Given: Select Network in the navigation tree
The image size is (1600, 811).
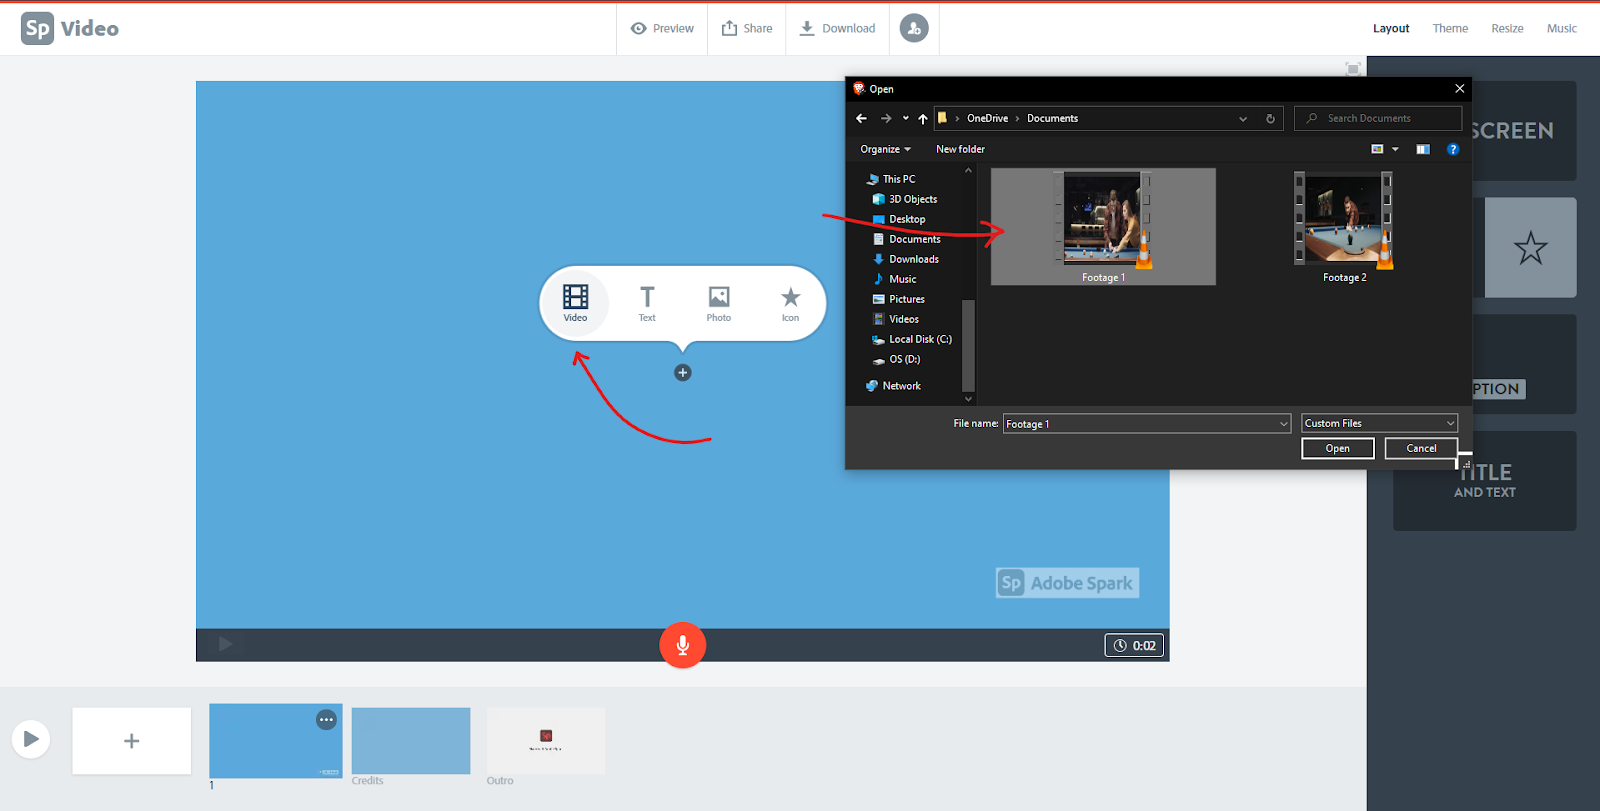Looking at the screenshot, I should [894, 386].
